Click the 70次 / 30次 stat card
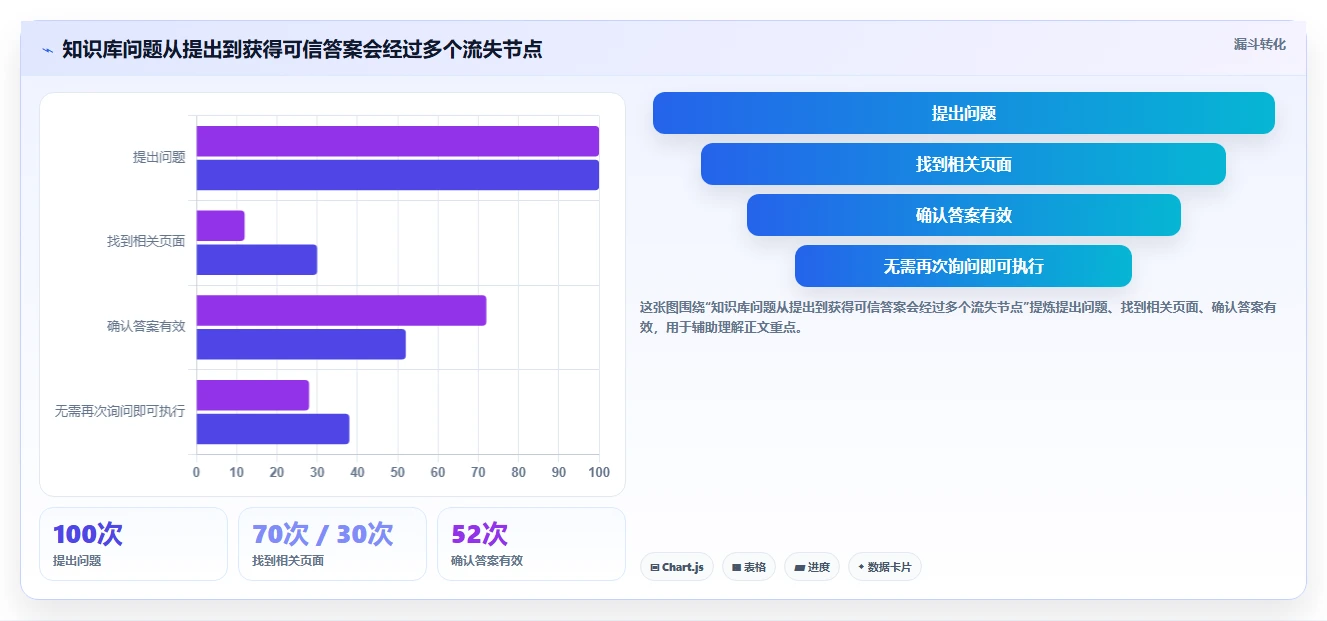The height and width of the screenshot is (621, 1327). tap(332, 544)
